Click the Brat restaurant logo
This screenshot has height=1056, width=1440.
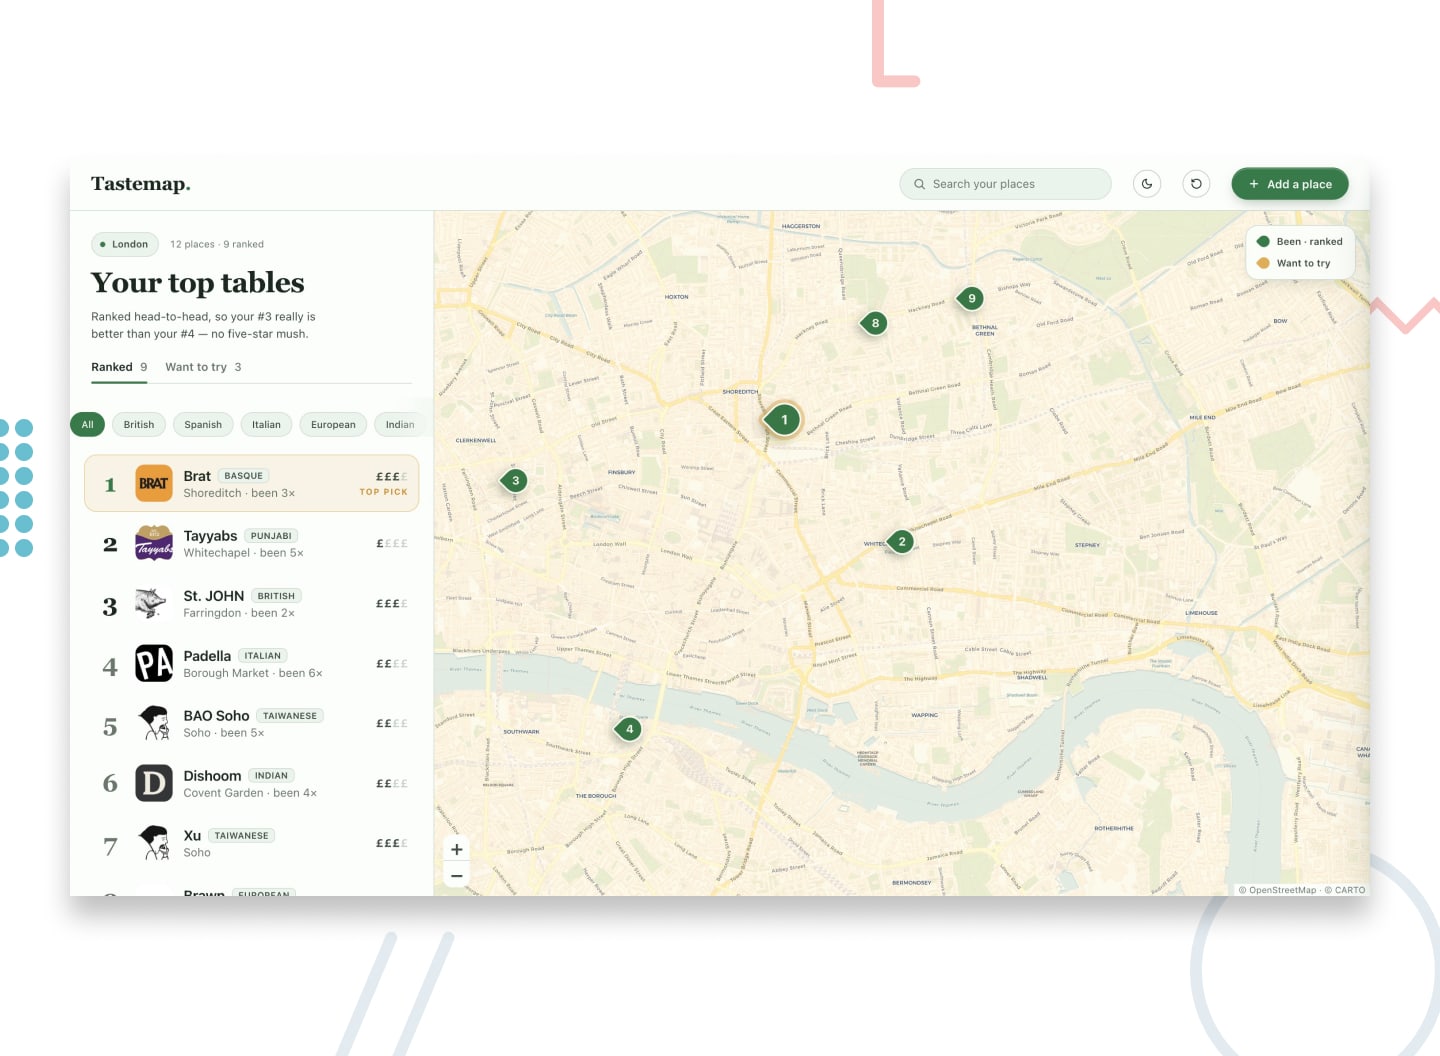(x=154, y=484)
